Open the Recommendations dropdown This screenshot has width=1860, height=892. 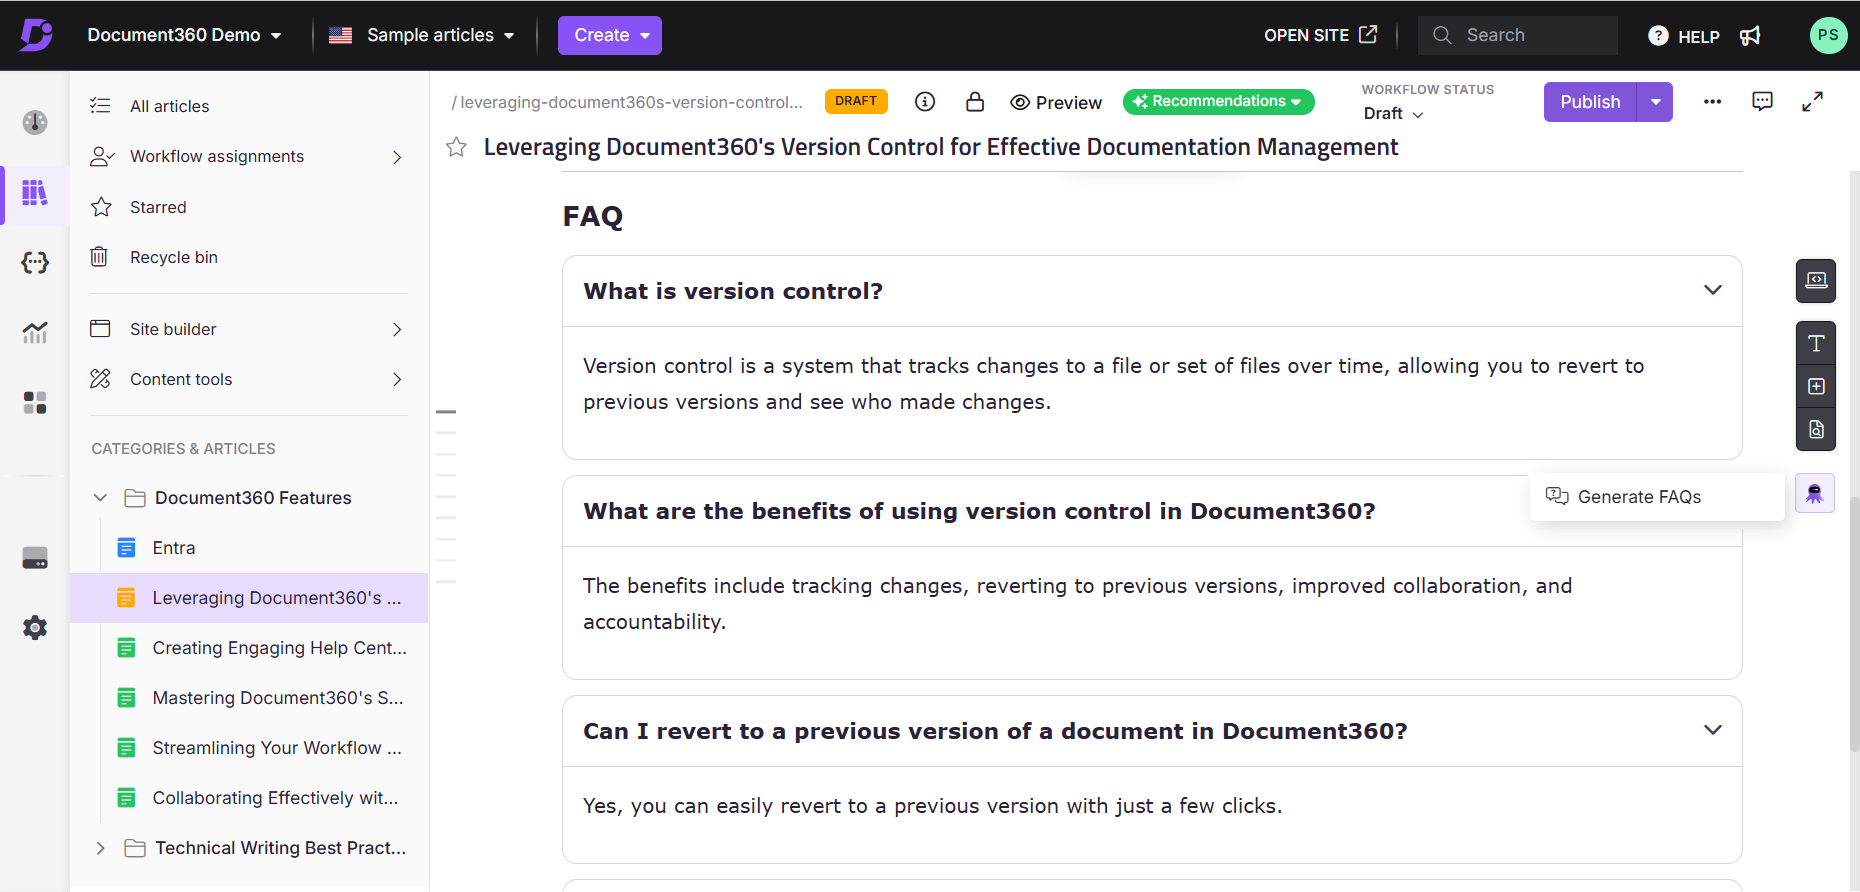[1218, 102]
